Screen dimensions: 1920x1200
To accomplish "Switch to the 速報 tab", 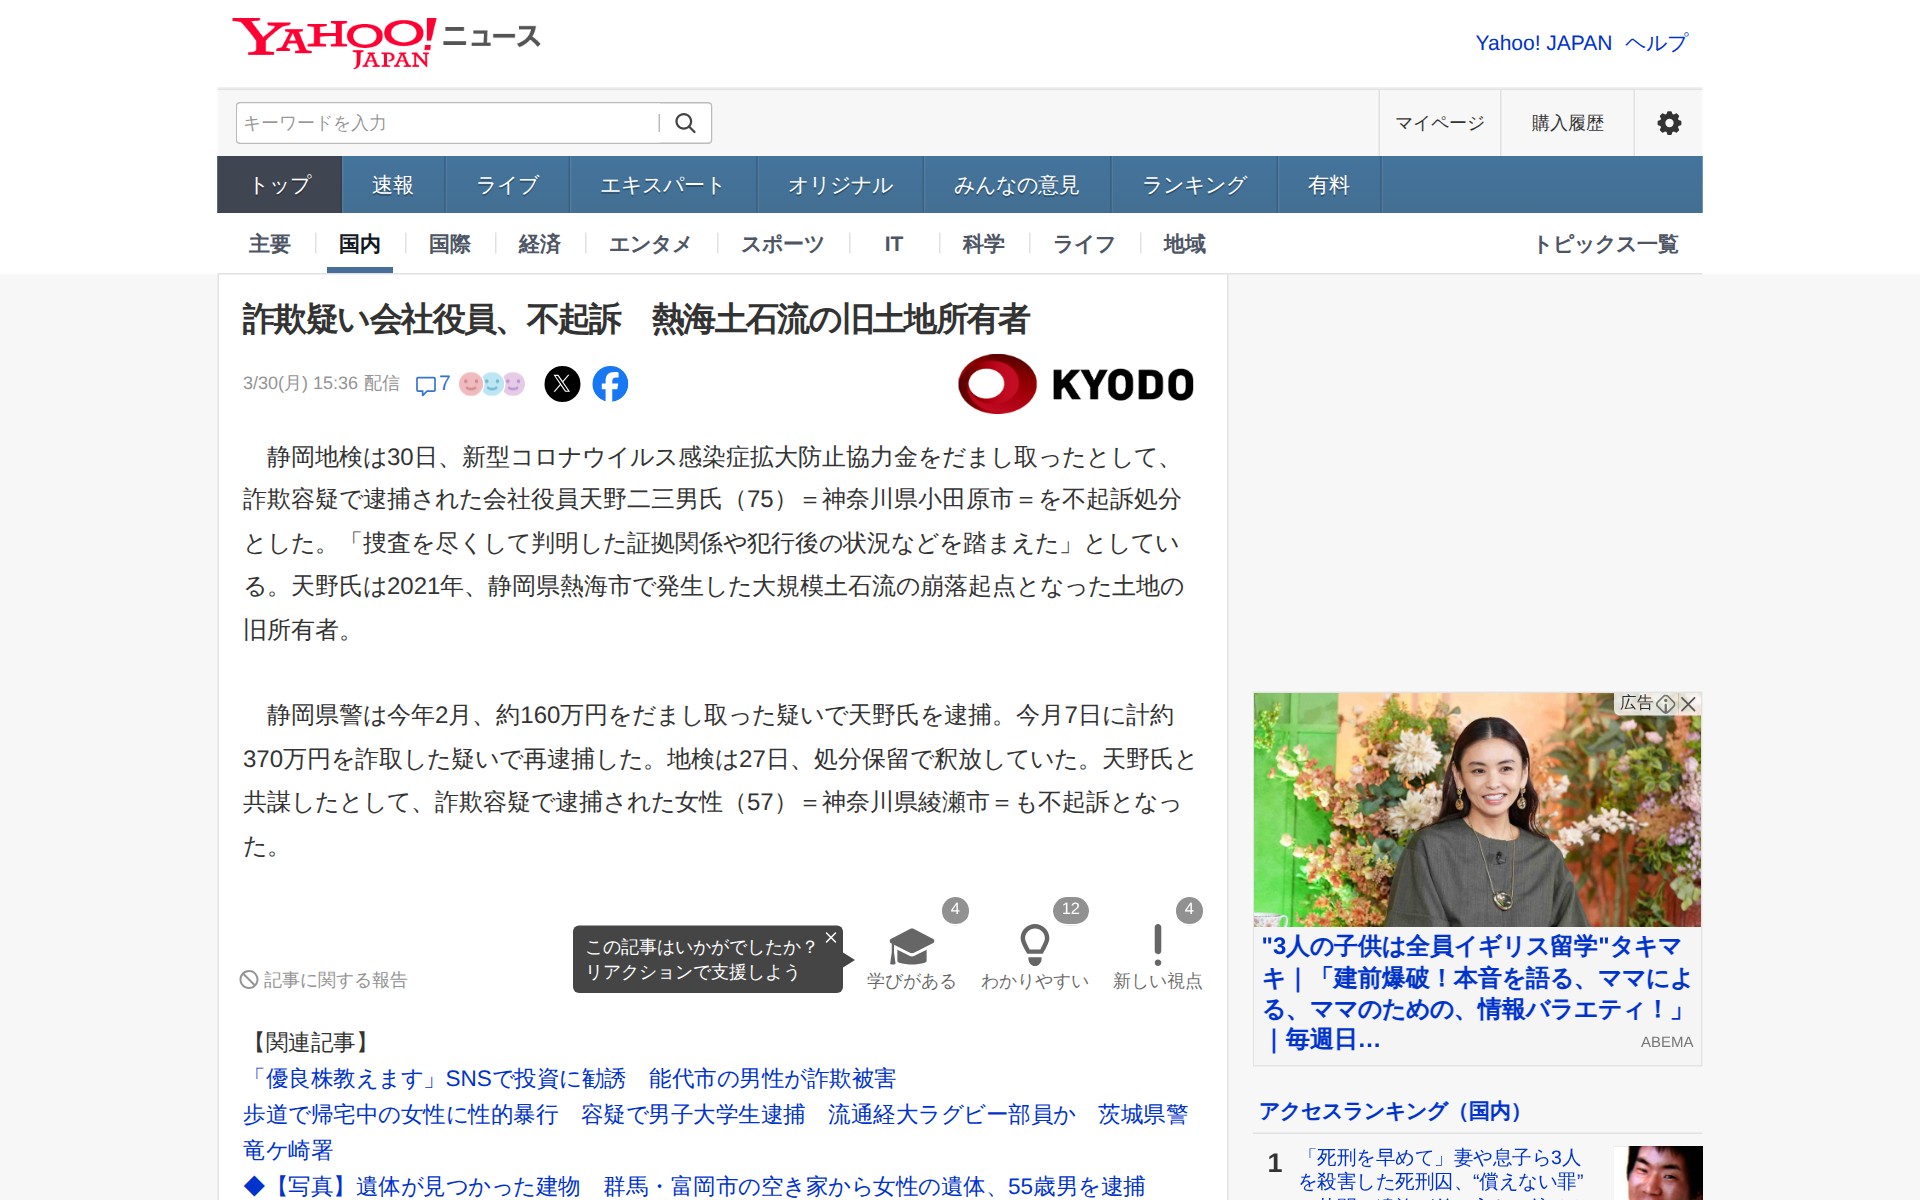I will (x=392, y=185).
